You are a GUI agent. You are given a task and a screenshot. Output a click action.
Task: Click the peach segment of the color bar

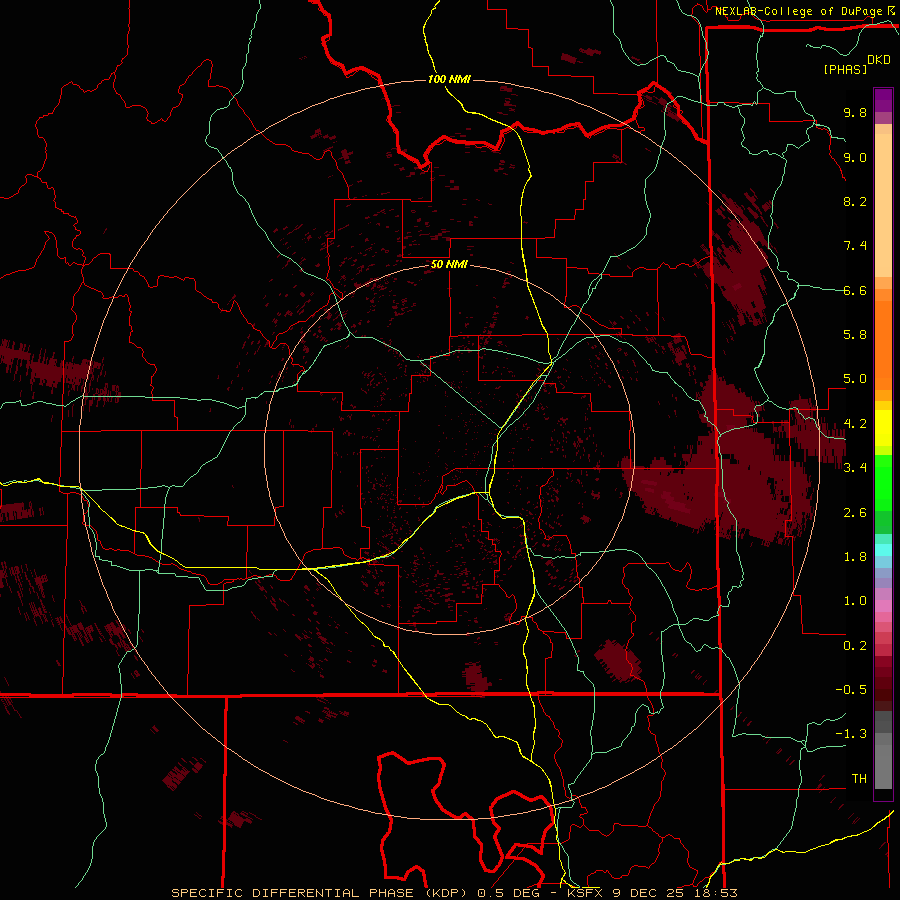(x=883, y=206)
